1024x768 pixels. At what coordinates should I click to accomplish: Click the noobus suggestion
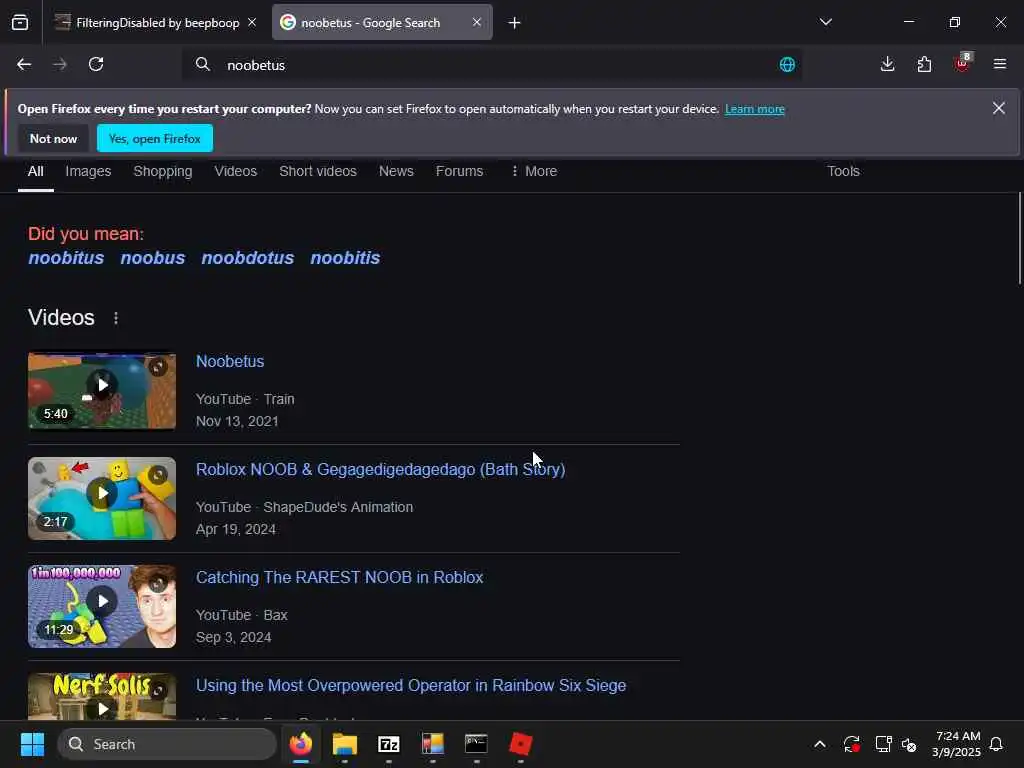pyautogui.click(x=153, y=258)
